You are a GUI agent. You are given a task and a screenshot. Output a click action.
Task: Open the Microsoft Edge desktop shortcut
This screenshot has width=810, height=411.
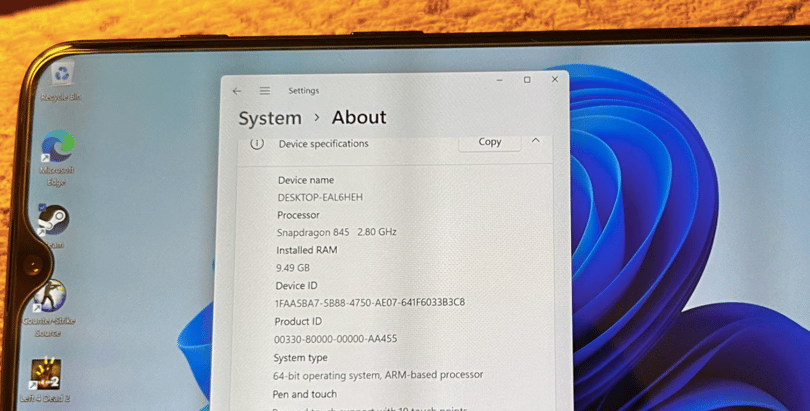coord(57,158)
